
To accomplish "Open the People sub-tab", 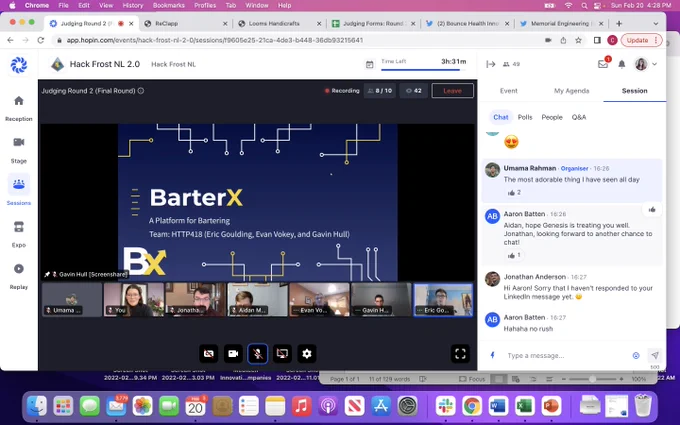I will coord(552,117).
